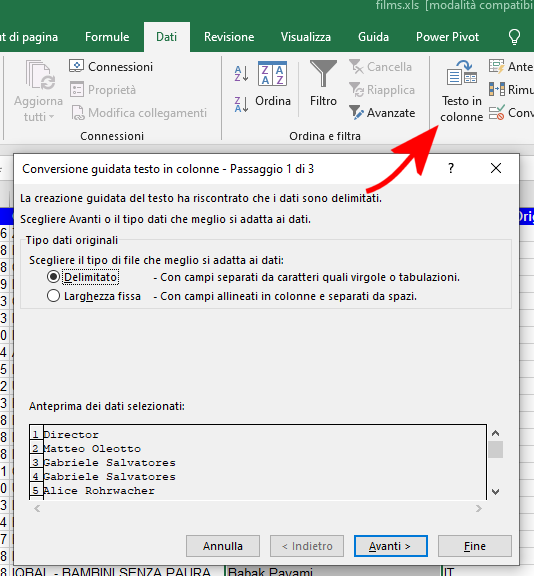Click the grayed Proprietà button
Image resolution: width=534 pixels, height=576 pixels.
pyautogui.click(x=103, y=90)
